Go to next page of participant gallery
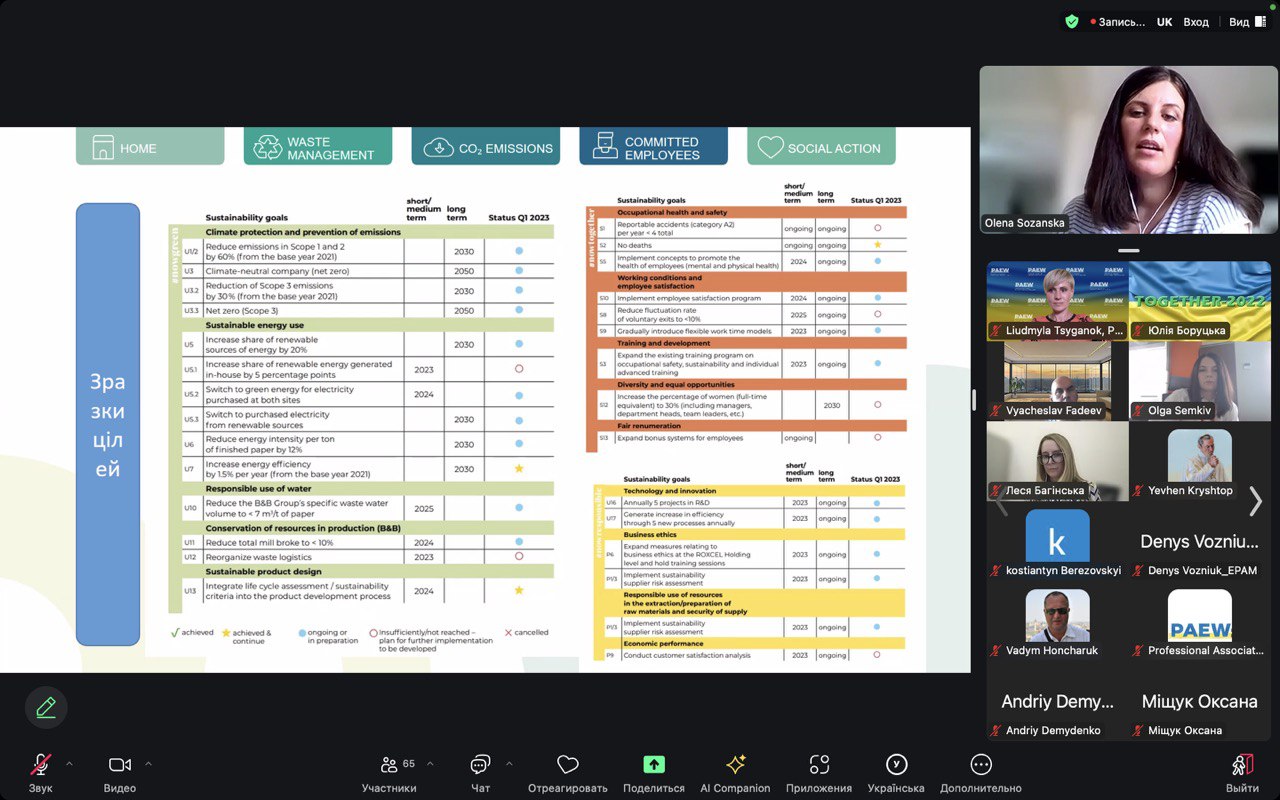The image size is (1280, 800). tap(1256, 501)
